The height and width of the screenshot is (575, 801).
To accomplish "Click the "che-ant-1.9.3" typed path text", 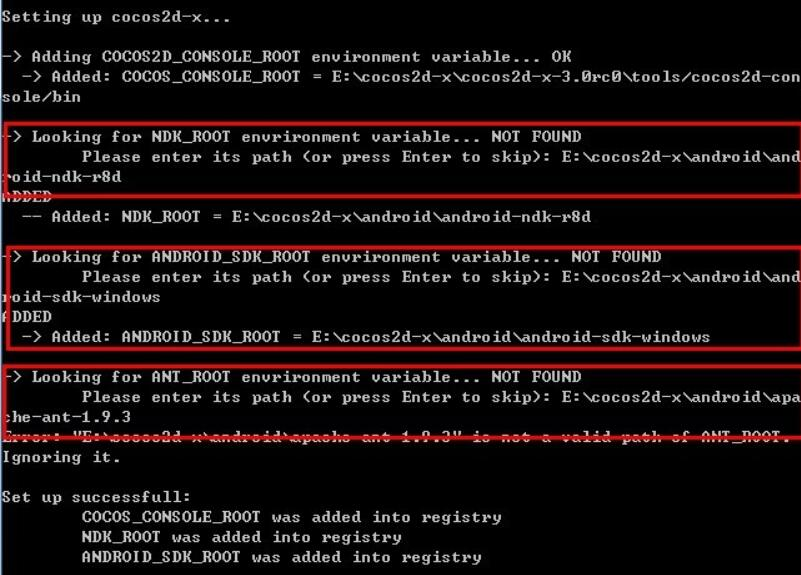I will [67, 417].
